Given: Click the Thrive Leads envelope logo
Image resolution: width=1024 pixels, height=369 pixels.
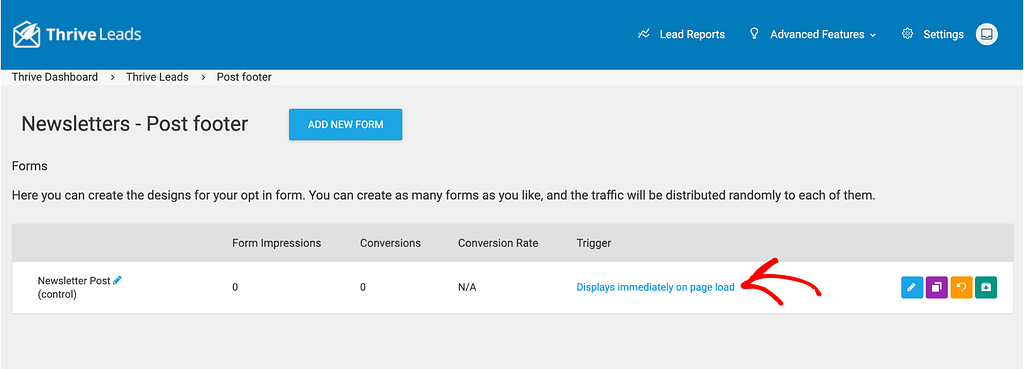Looking at the screenshot, I should click(x=27, y=34).
